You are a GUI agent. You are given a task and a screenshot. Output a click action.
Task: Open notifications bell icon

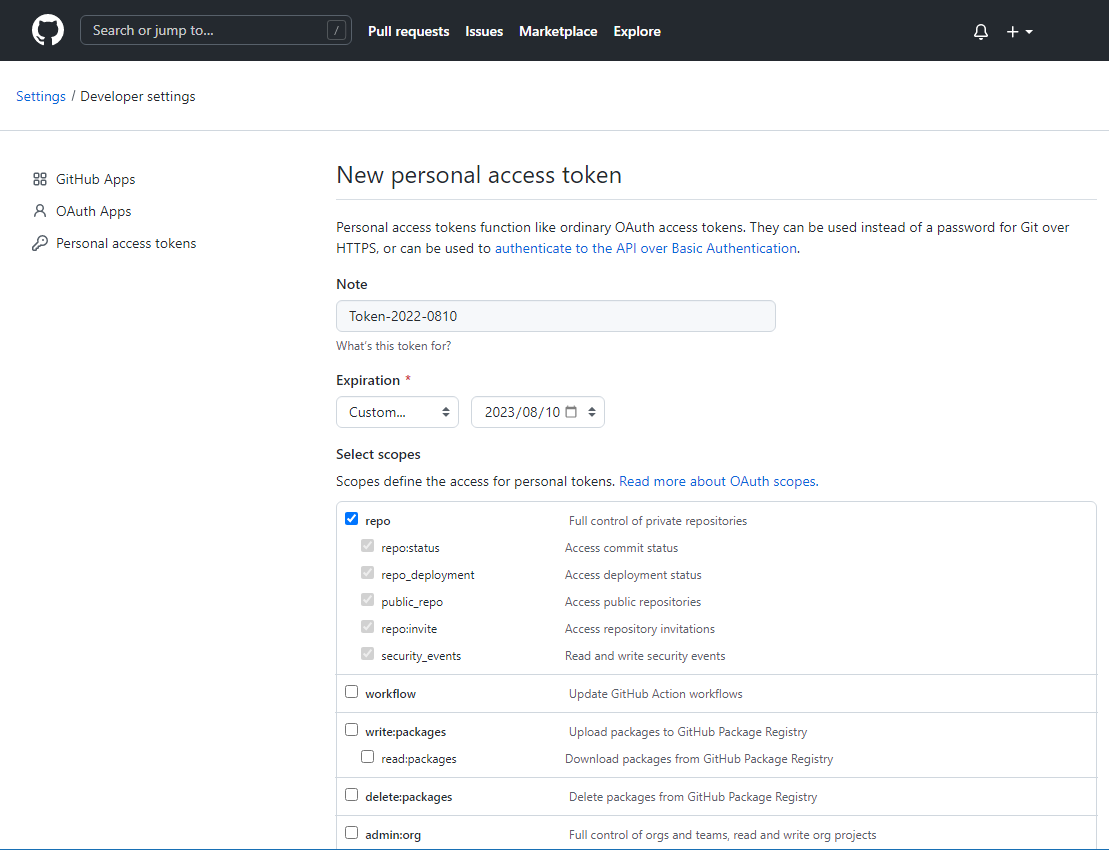(x=980, y=32)
